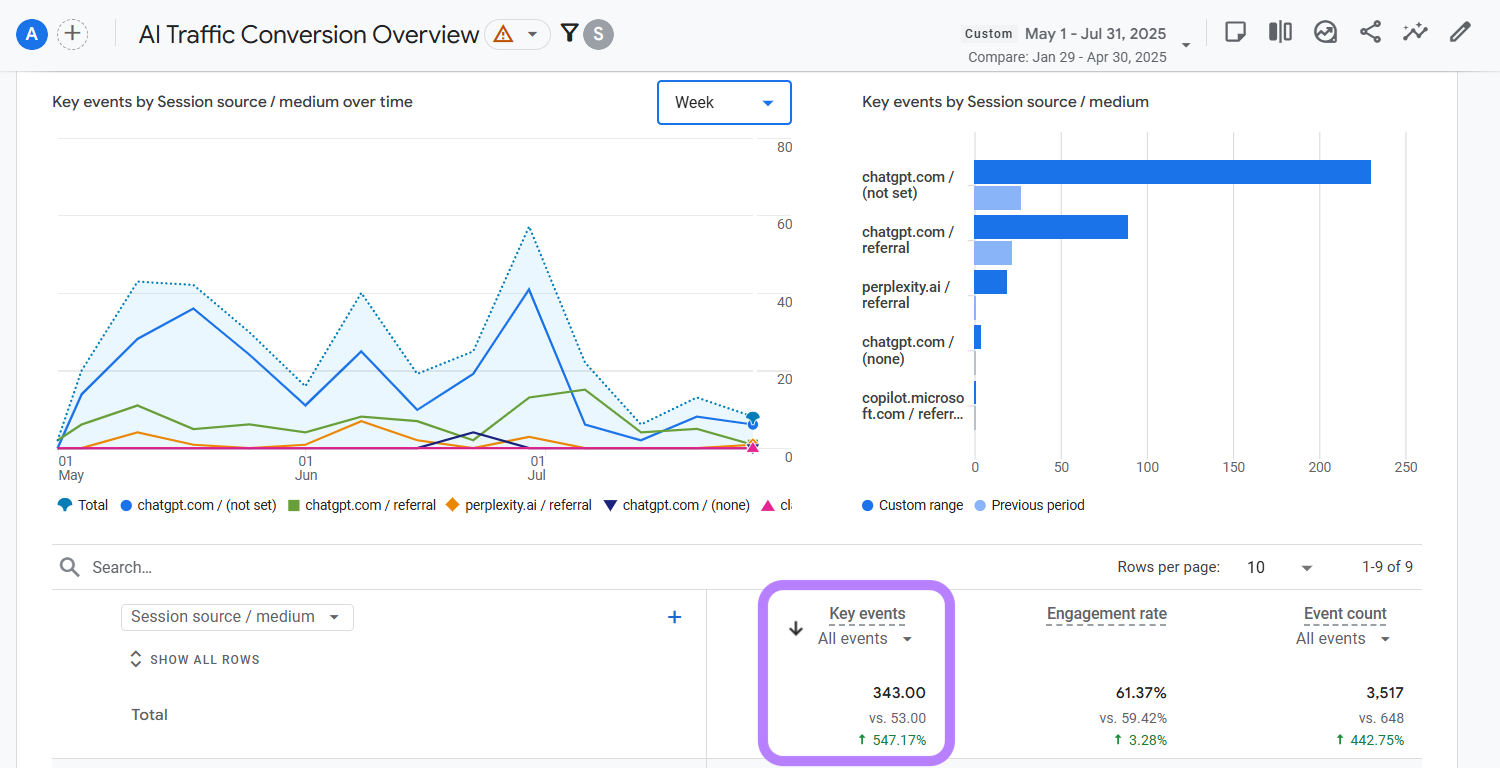This screenshot has width=1500, height=768.
Task: Open the edit comparisons columns icon
Action: click(1280, 32)
